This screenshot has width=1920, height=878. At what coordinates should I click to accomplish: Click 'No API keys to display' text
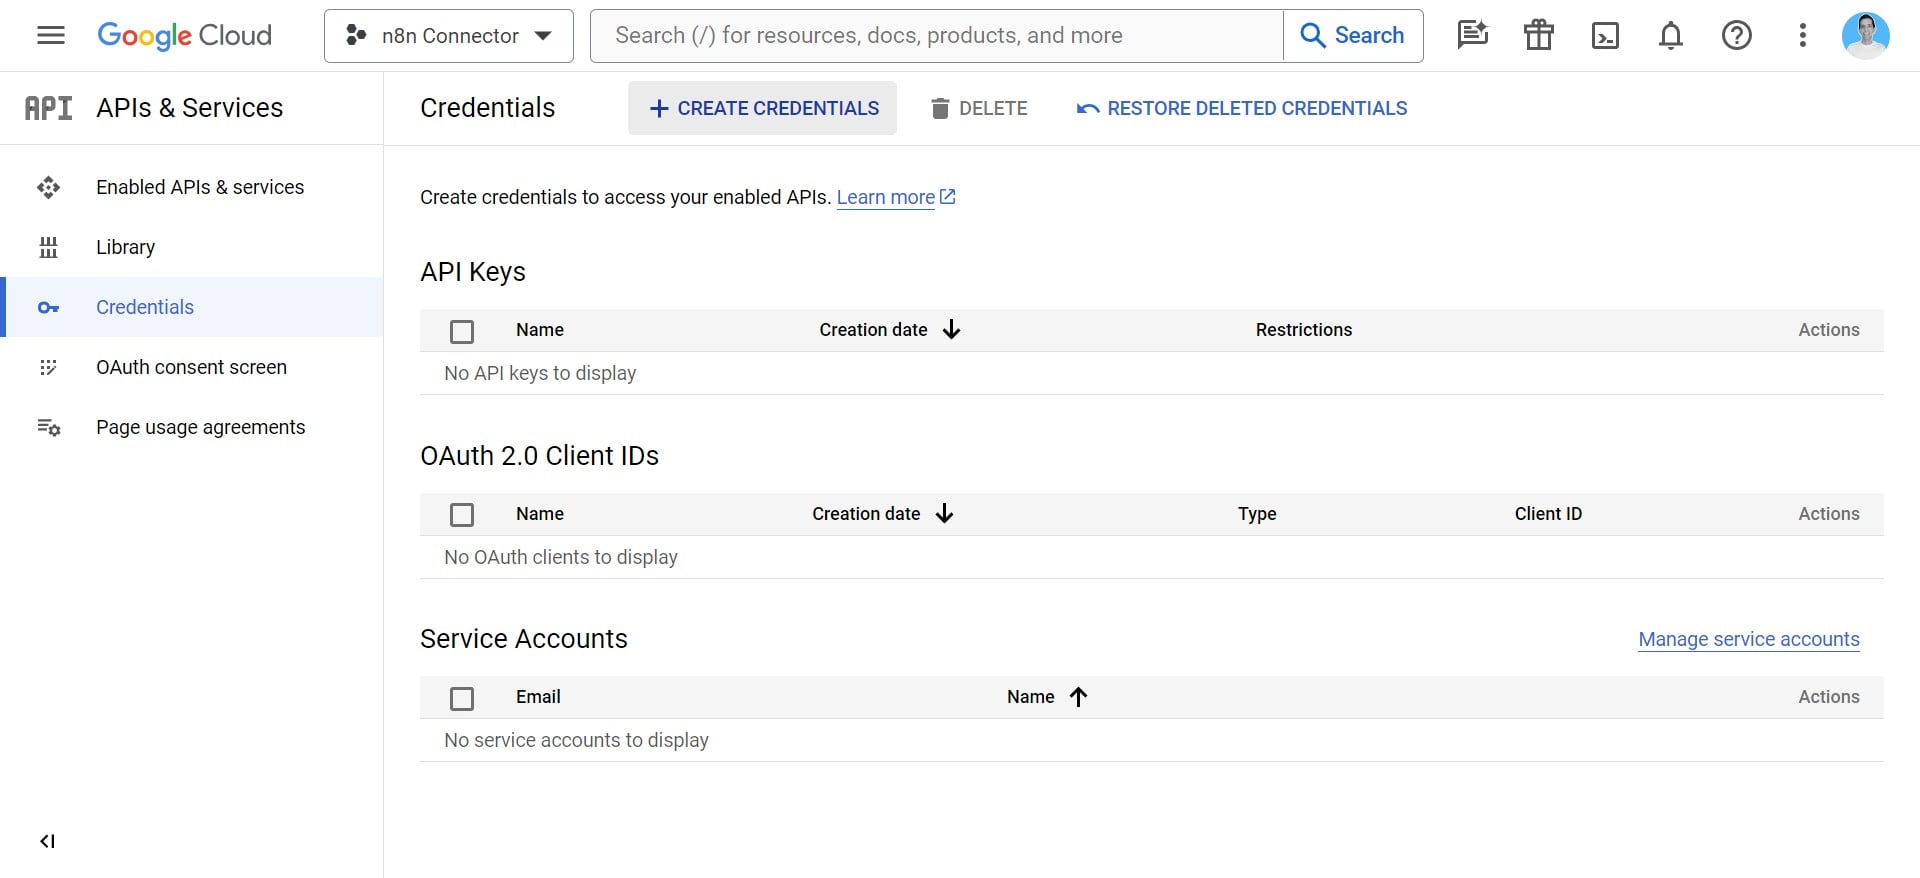click(540, 373)
